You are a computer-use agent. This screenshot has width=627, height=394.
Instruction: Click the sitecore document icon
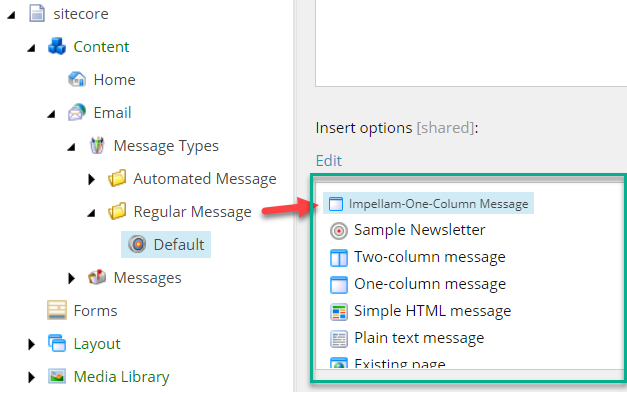pos(37,13)
